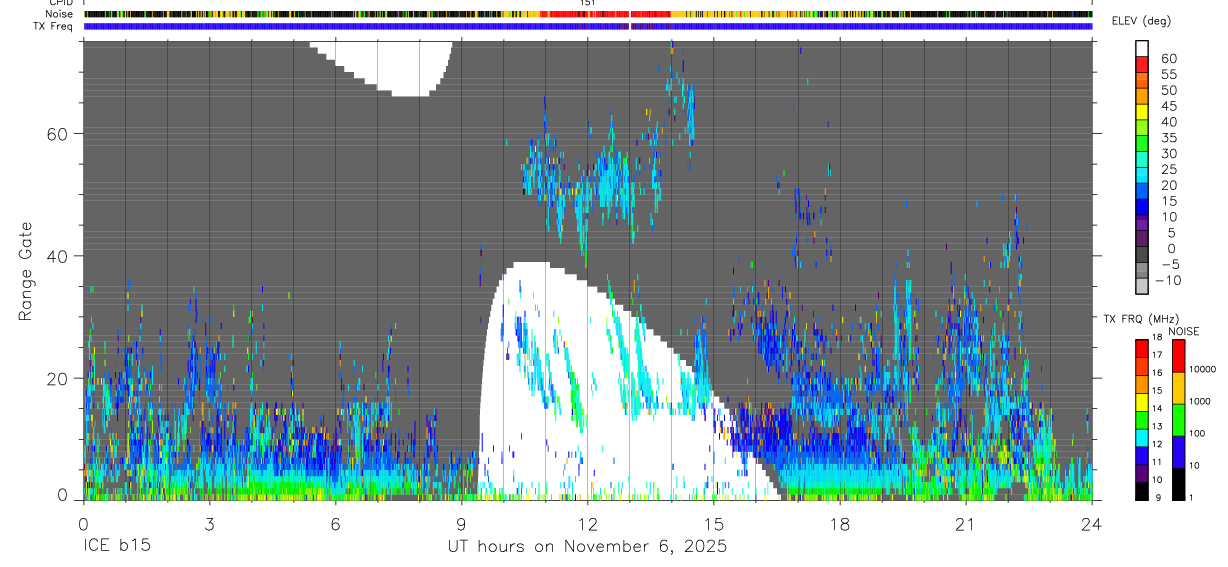Pick the green swatch in the NOISE color bar
This screenshot has width=1228, height=567.
(x=1179, y=420)
